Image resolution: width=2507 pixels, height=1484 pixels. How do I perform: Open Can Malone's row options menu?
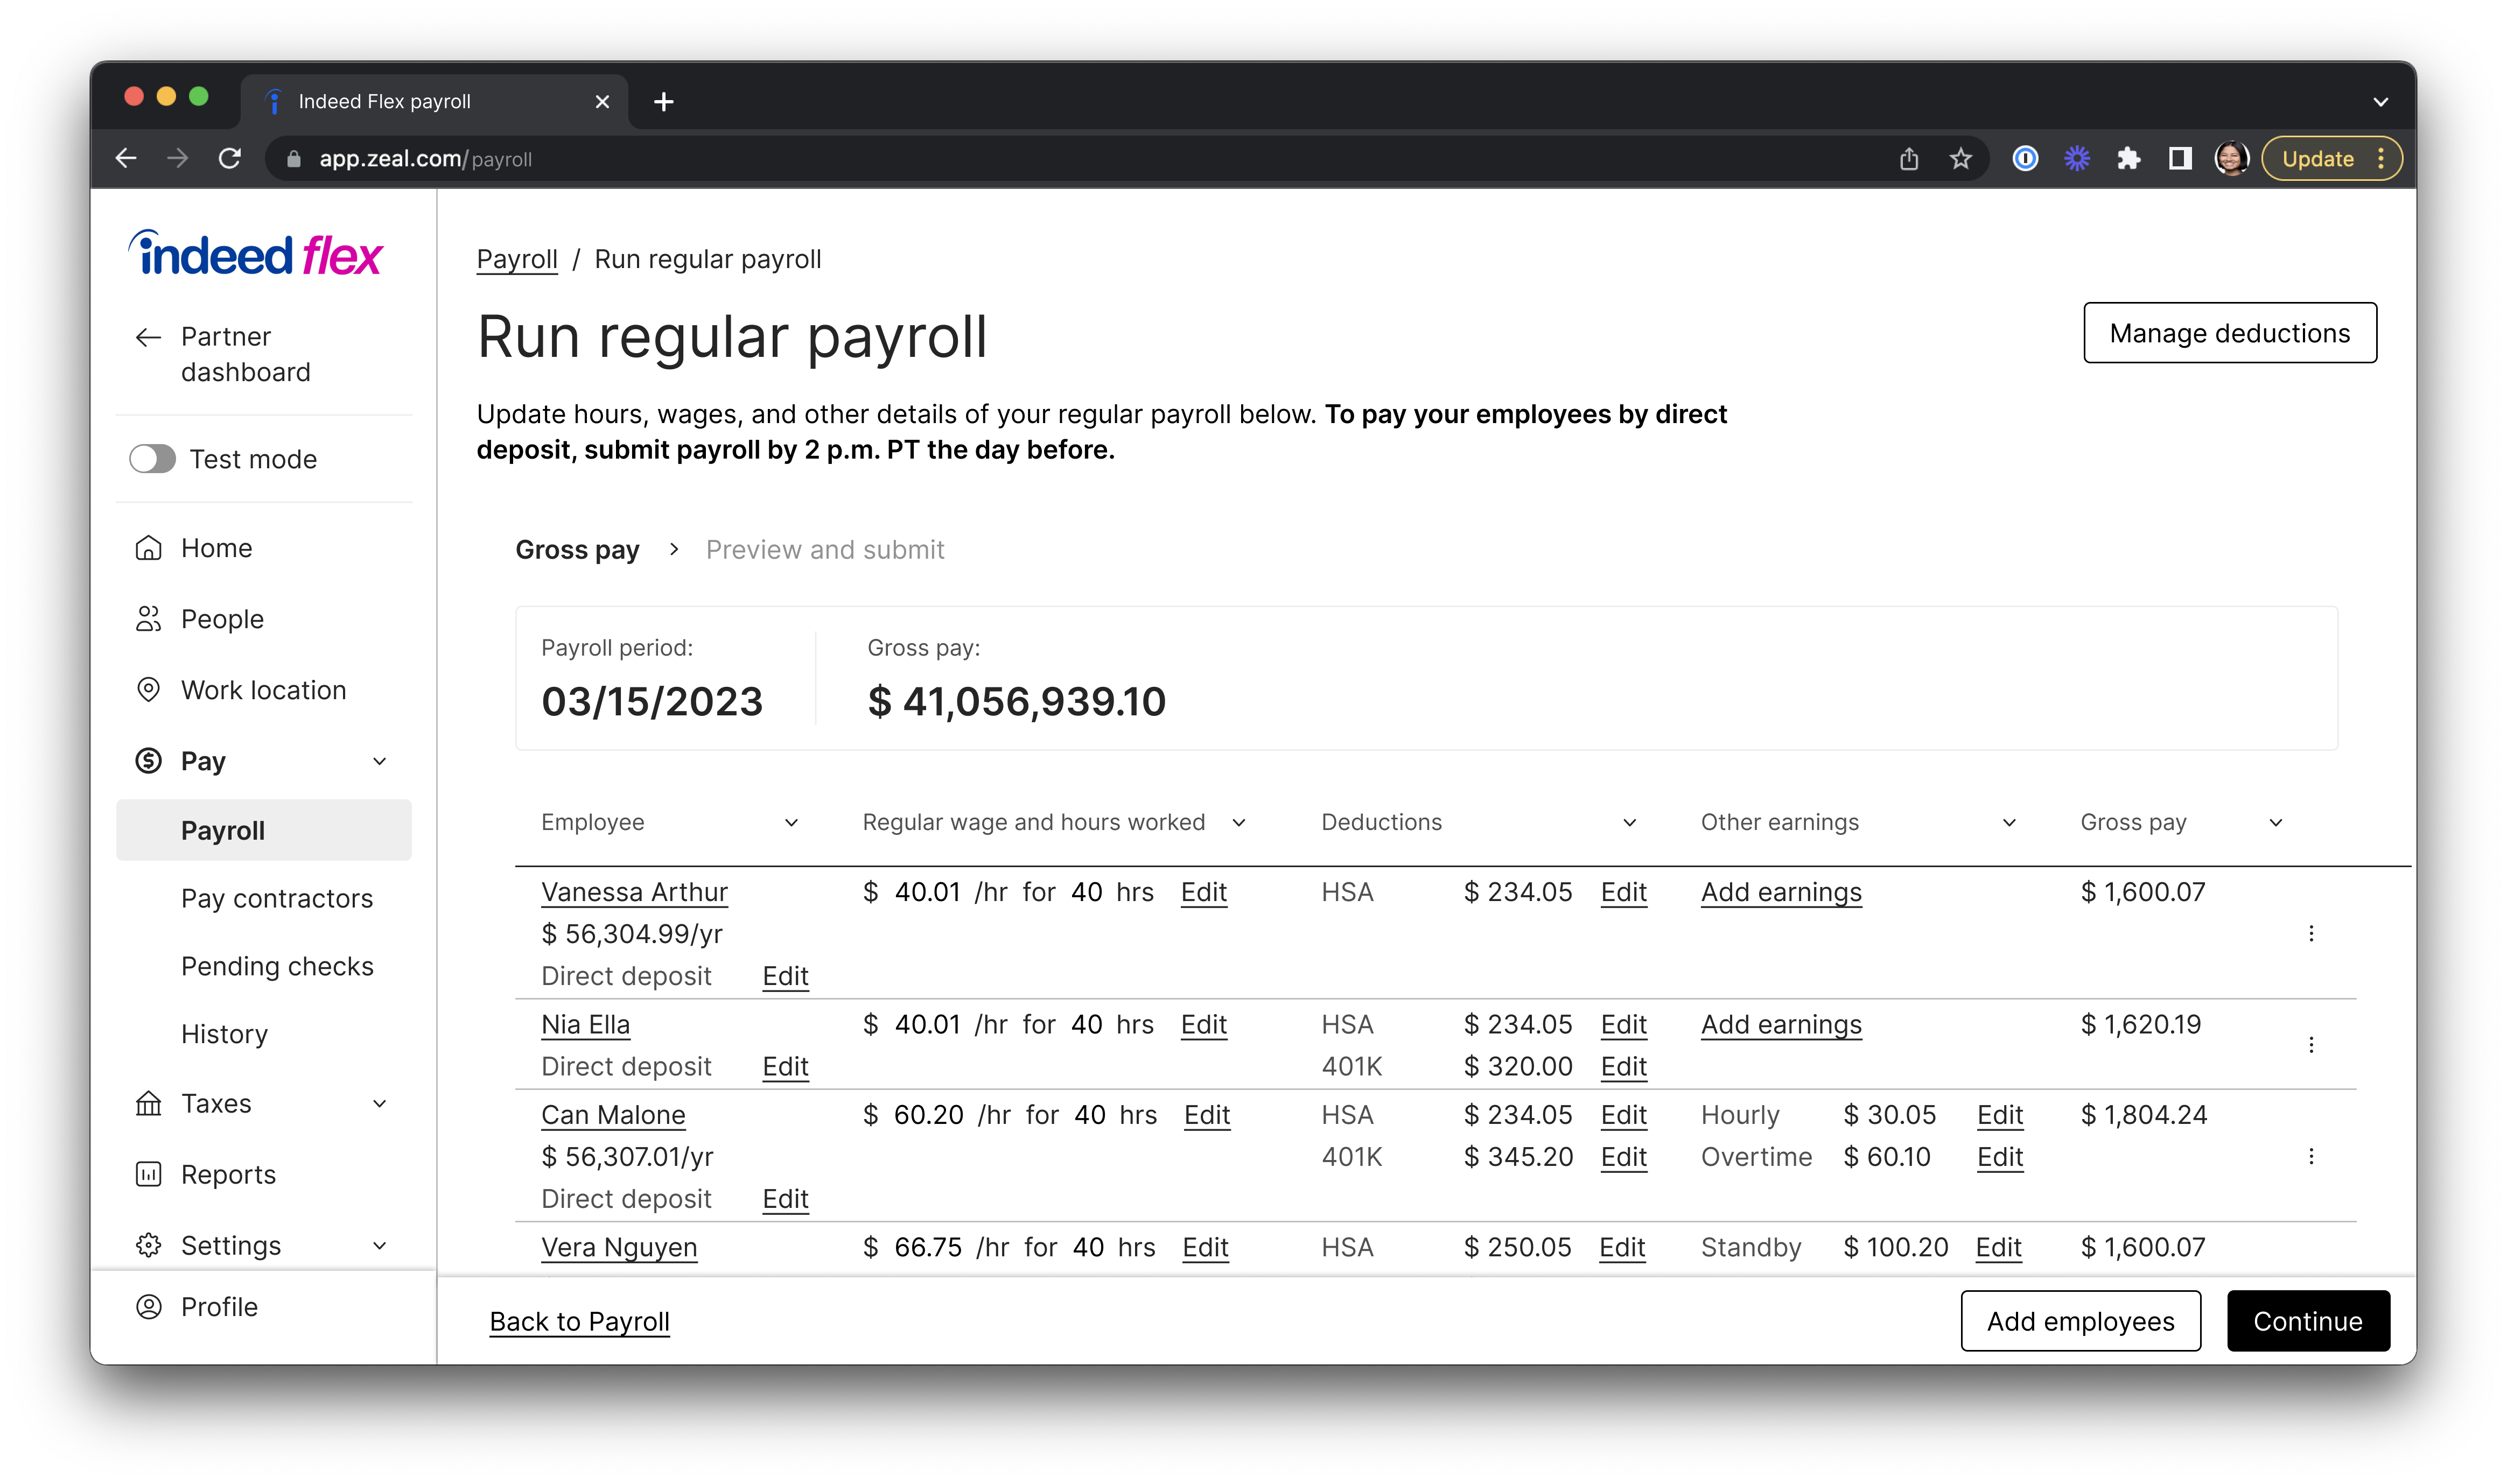pyautogui.click(x=2311, y=1157)
